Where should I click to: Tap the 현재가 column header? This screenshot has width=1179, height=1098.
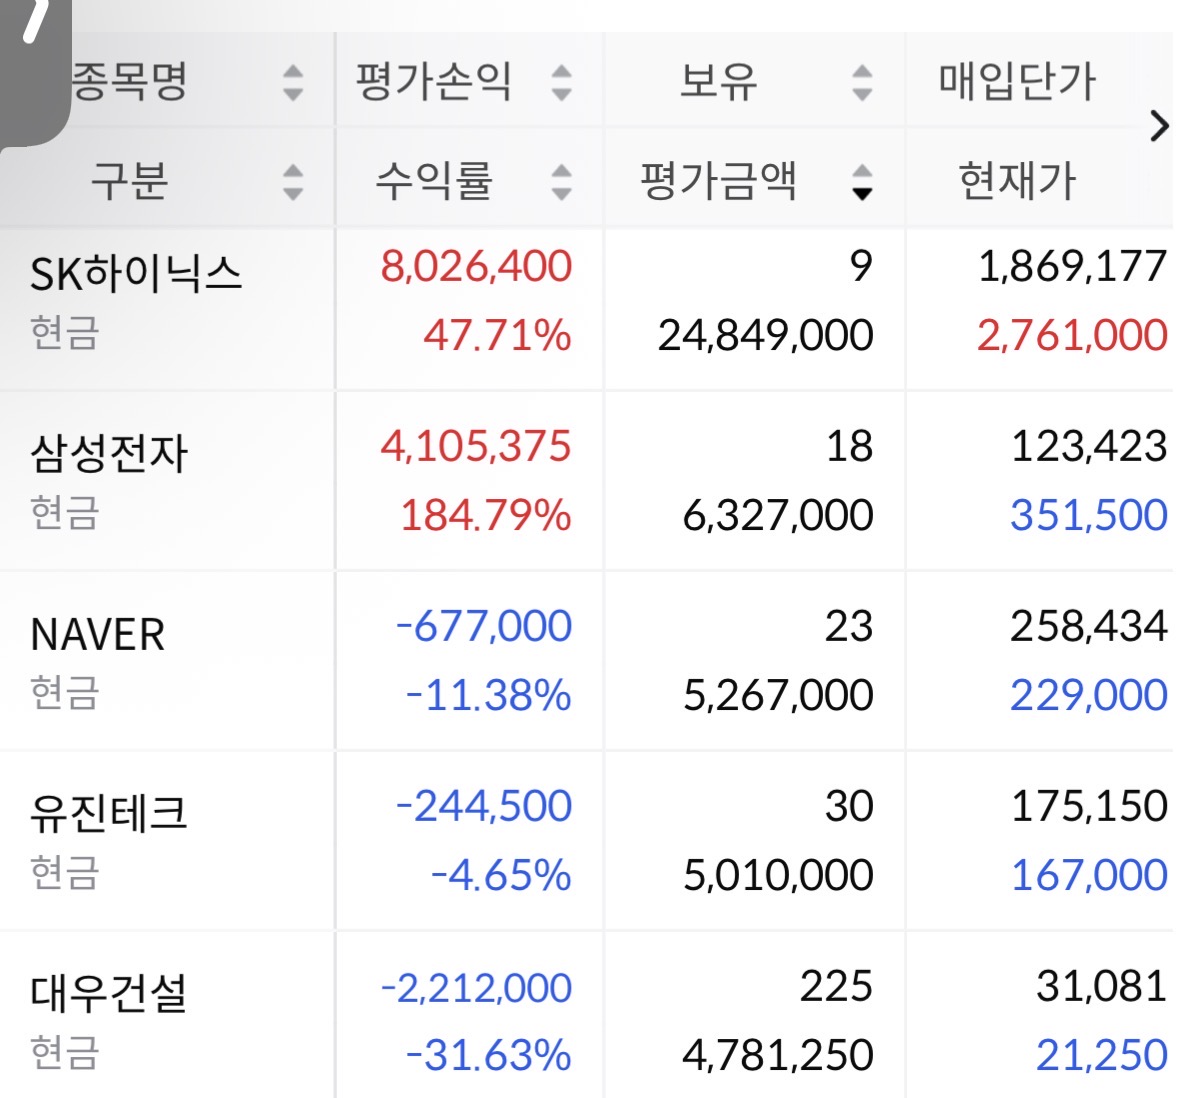(1017, 180)
